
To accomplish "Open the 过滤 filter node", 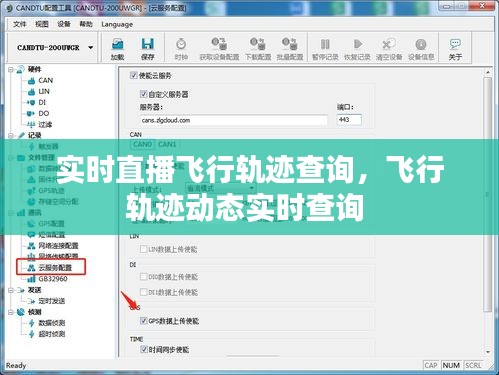I will coord(40,124).
